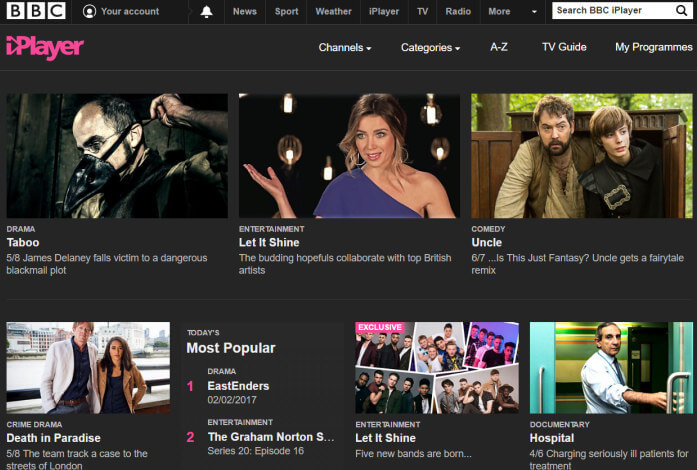Click the search magnifier icon

[x=681, y=10]
